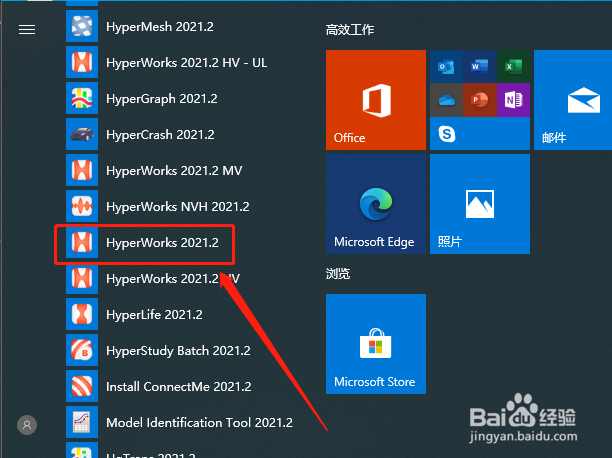Image resolution: width=612 pixels, height=458 pixels.
Task: Click the HyperGraph 2021.2 app icon
Action: click(x=82, y=98)
